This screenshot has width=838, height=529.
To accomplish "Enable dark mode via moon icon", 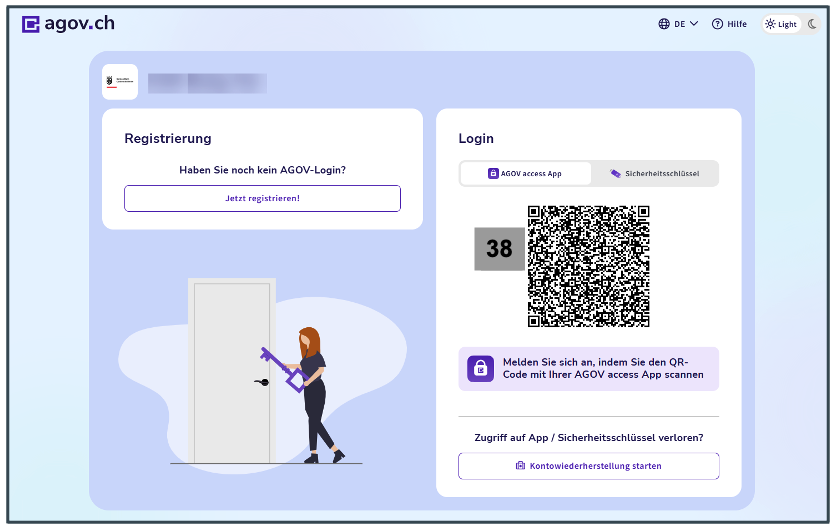I will click(812, 24).
